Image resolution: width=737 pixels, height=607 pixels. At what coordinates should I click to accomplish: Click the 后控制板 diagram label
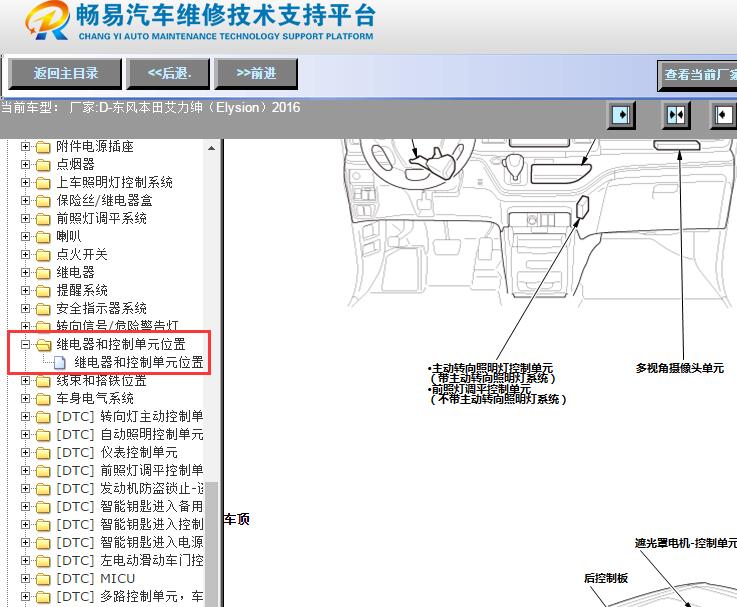(x=606, y=578)
